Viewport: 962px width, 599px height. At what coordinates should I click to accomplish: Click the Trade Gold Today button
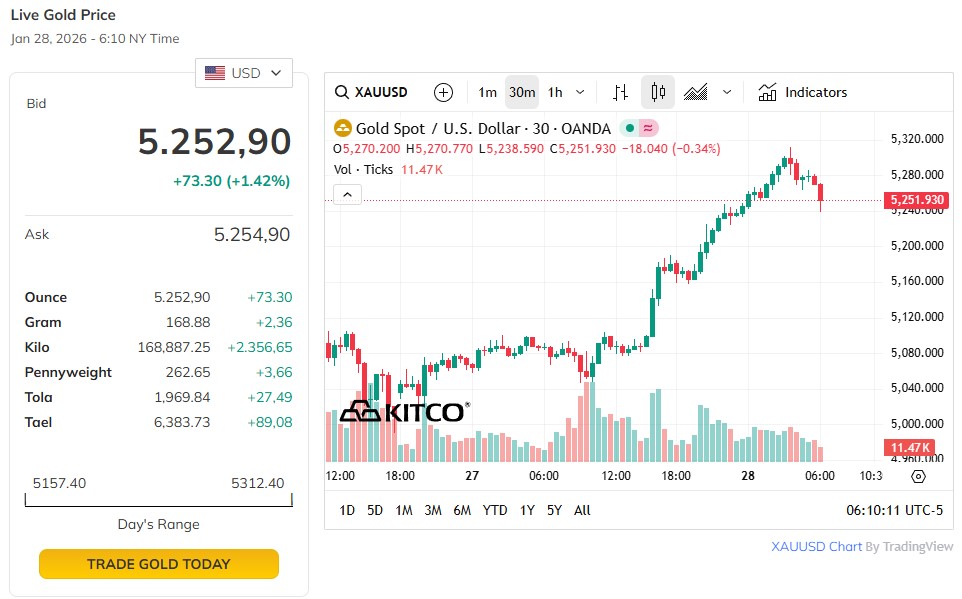[x=158, y=564]
